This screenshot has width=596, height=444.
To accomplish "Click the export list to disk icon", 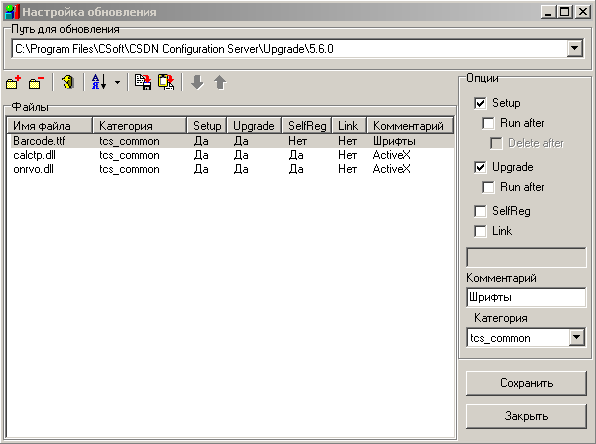I will point(143,82).
